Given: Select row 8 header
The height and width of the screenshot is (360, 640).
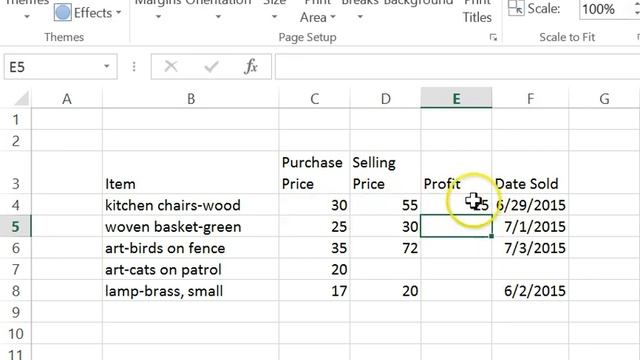Looking at the screenshot, I should point(16,291).
